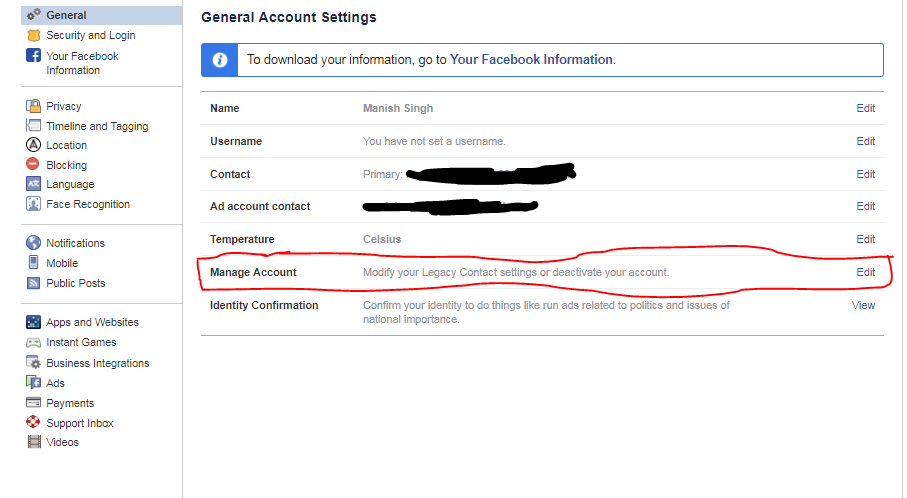Click the Public Posts feed icon
Screen dimensions: 907x498
pyautogui.click(x=34, y=283)
